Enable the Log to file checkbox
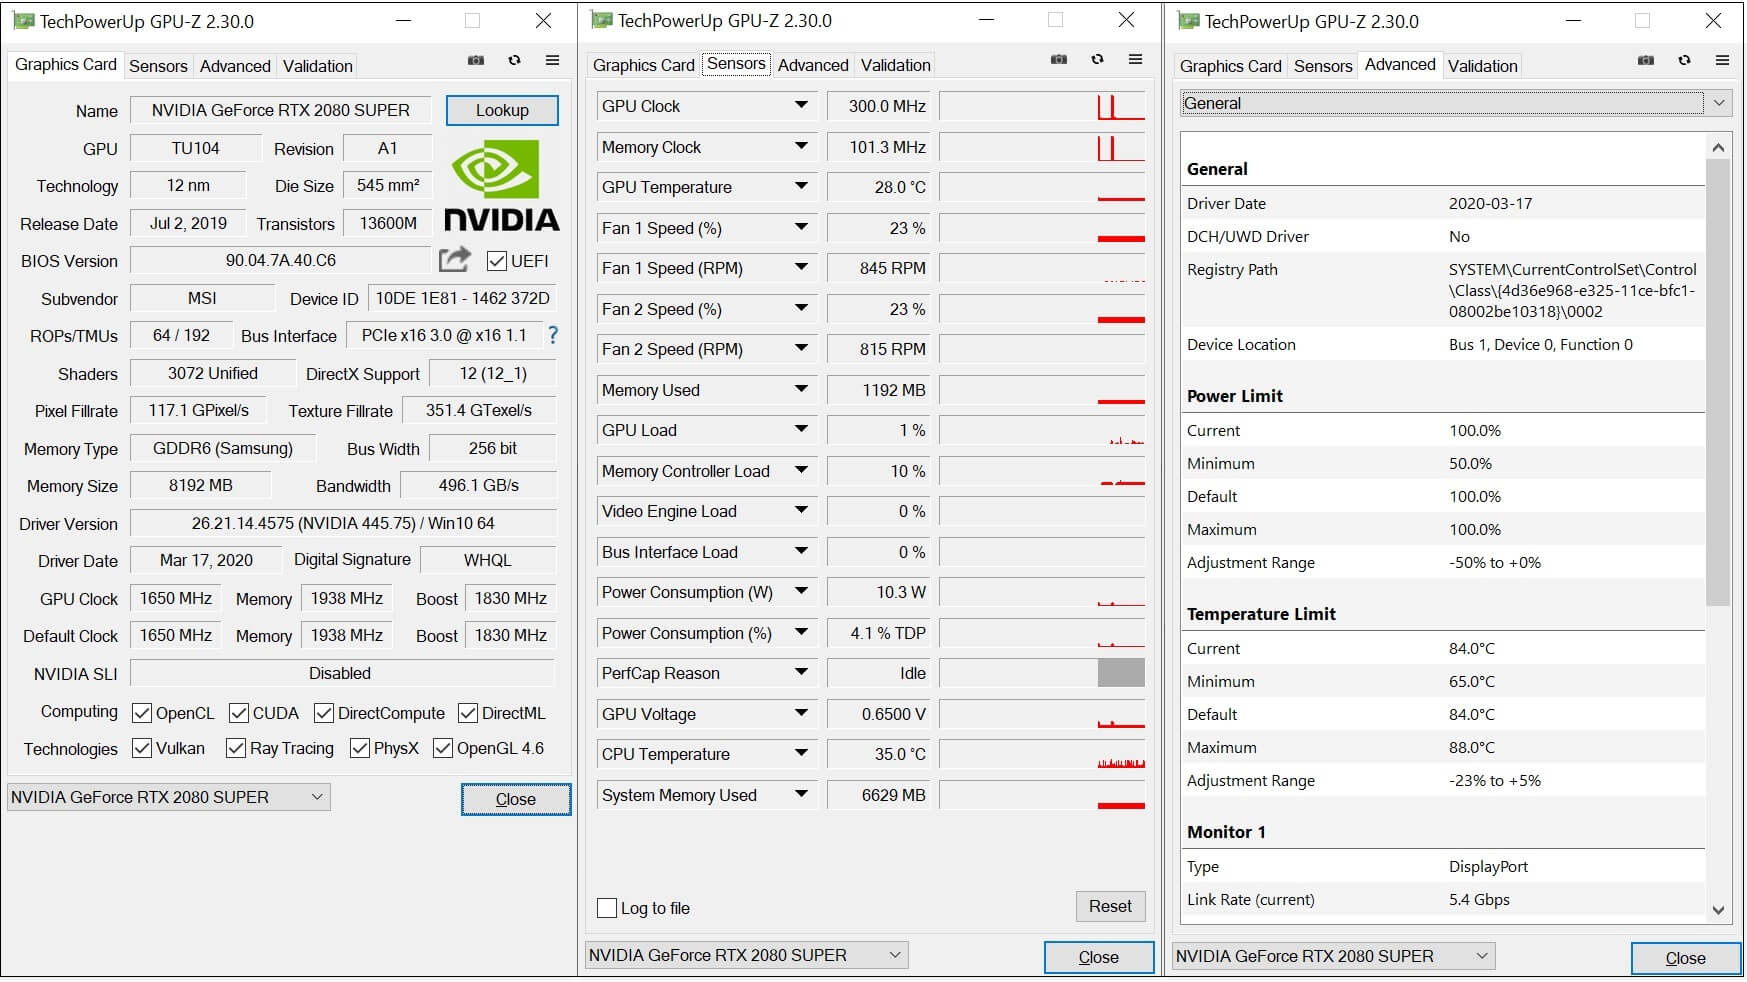1747x982 pixels. point(607,908)
